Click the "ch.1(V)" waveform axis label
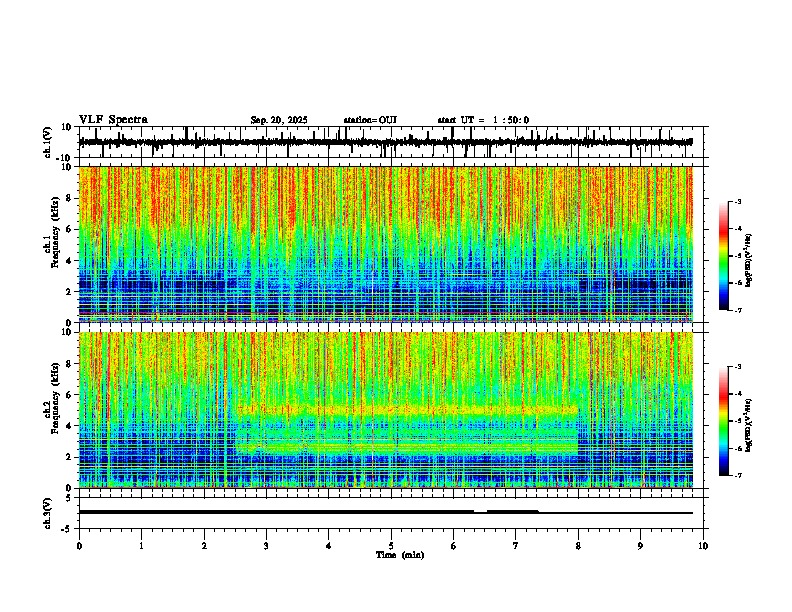 click(48, 142)
